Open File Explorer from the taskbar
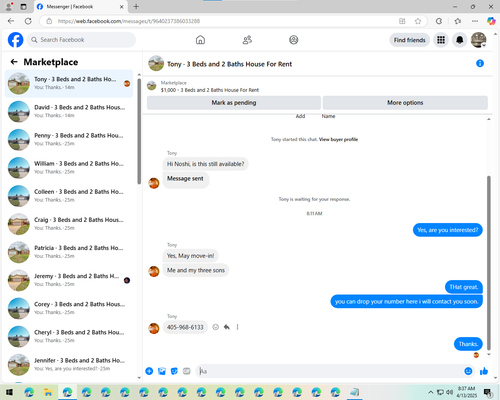 point(48,392)
